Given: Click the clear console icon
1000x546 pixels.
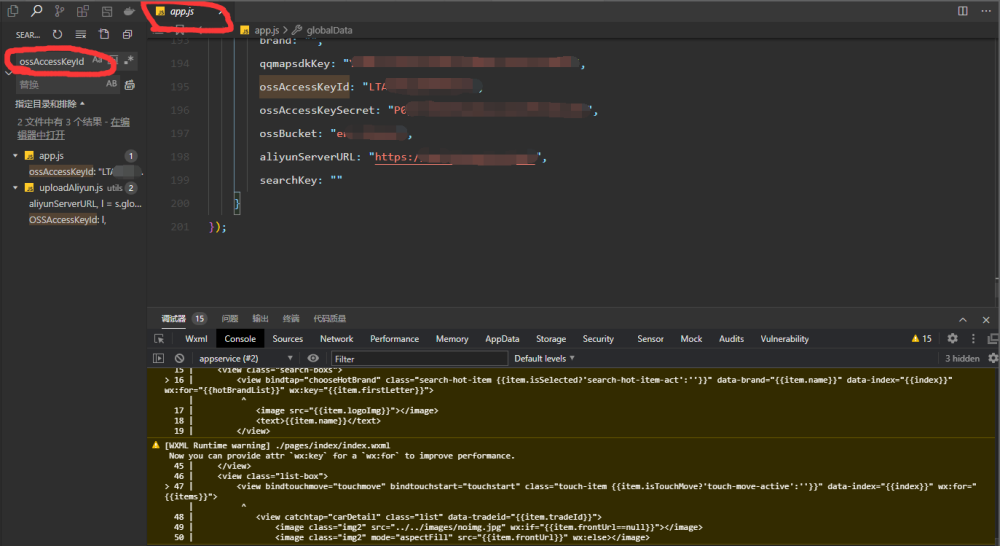Looking at the screenshot, I should click(180, 358).
